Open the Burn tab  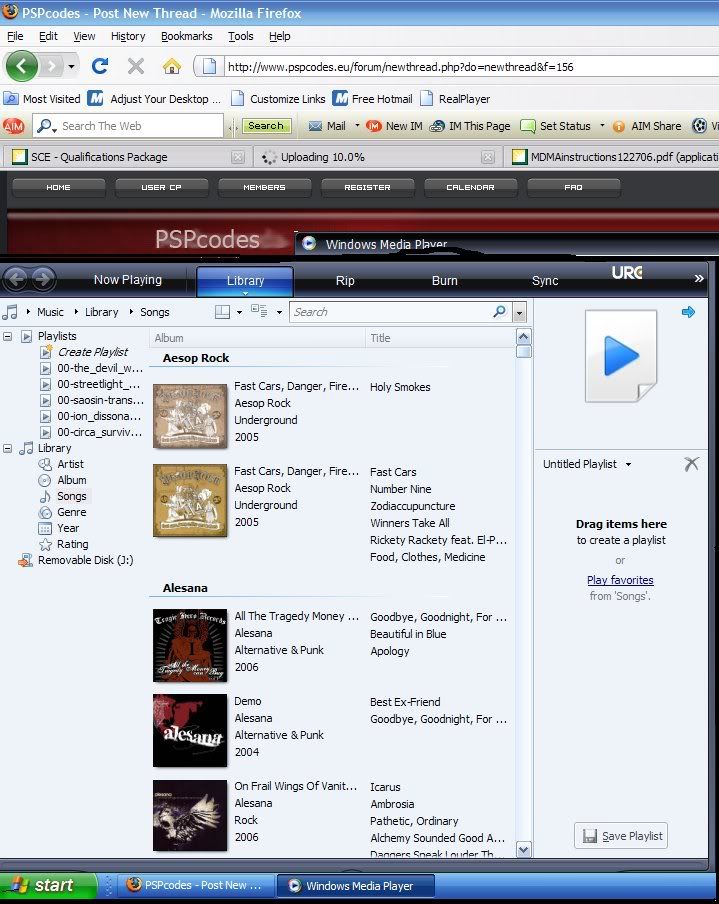pos(445,281)
